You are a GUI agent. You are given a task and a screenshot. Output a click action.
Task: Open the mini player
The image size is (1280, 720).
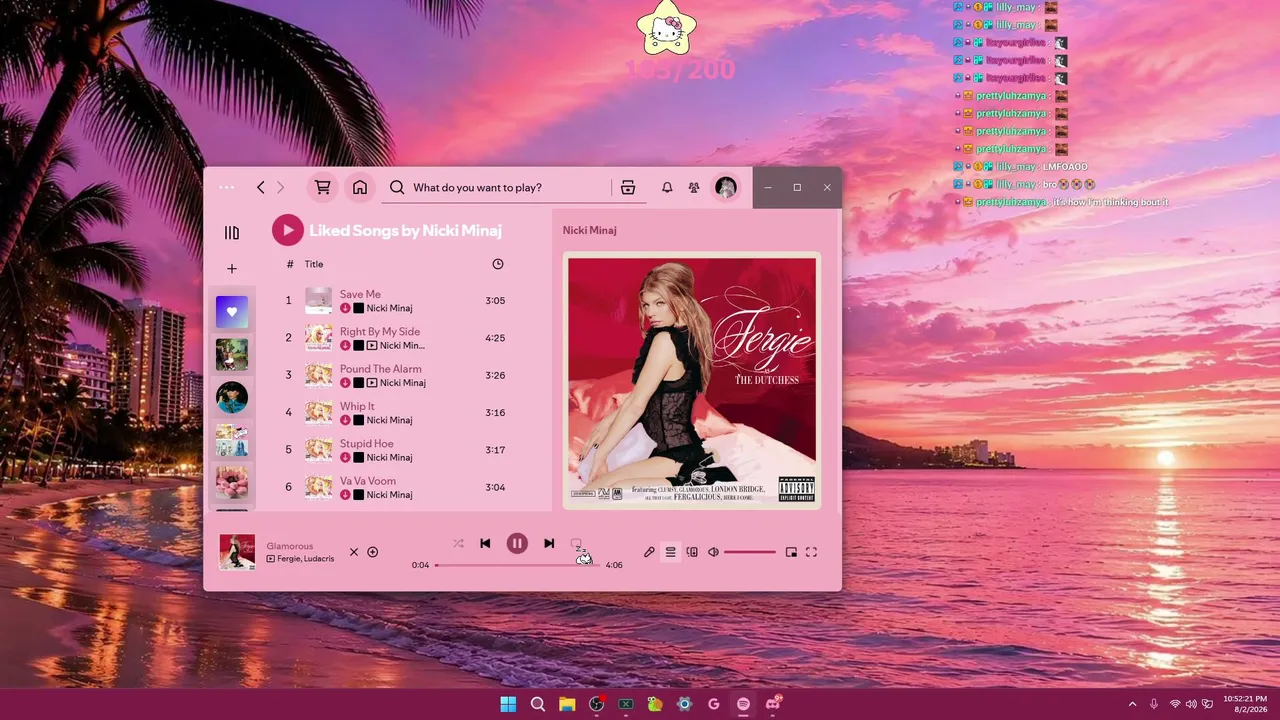point(791,552)
